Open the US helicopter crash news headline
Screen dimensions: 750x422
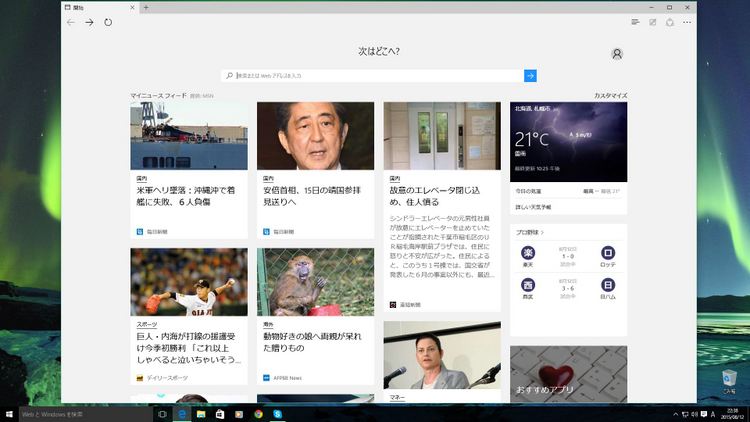pyautogui.click(x=186, y=196)
